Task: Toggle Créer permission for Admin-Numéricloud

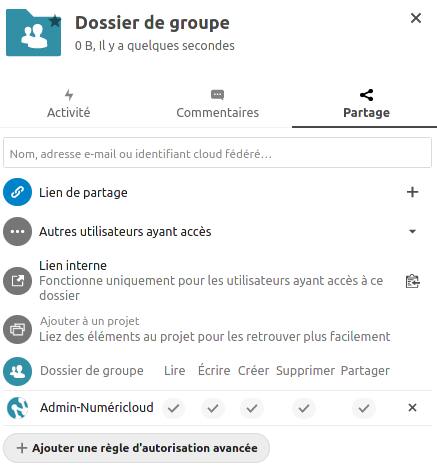Action: tap(252, 408)
